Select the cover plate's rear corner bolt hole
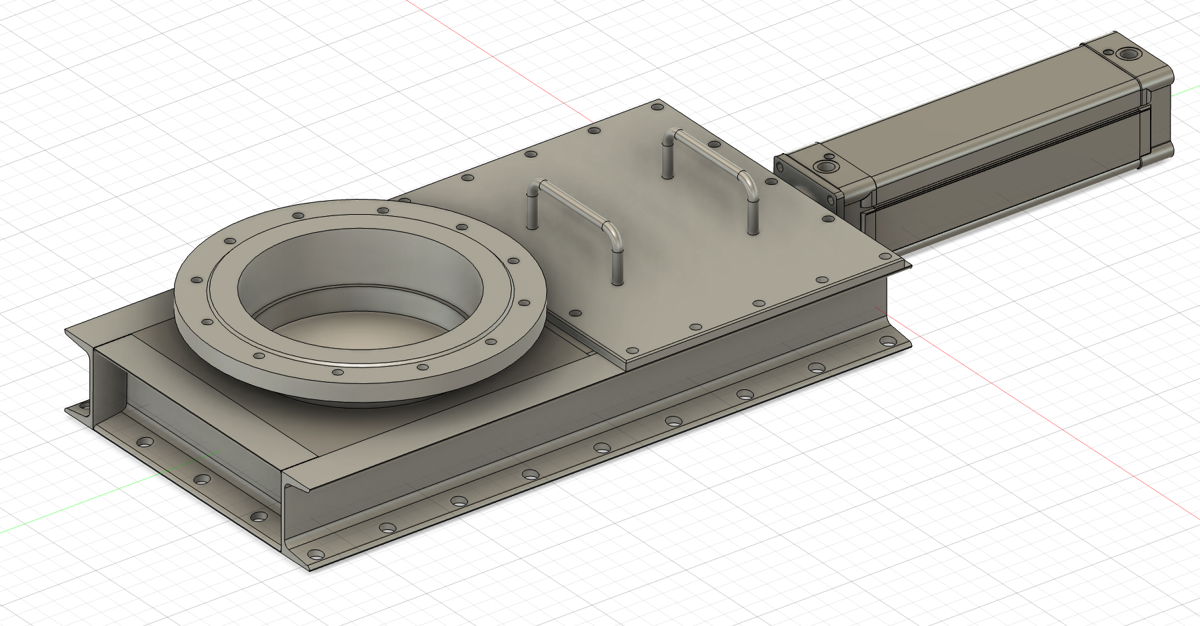The width and height of the screenshot is (1200, 626). [655, 106]
